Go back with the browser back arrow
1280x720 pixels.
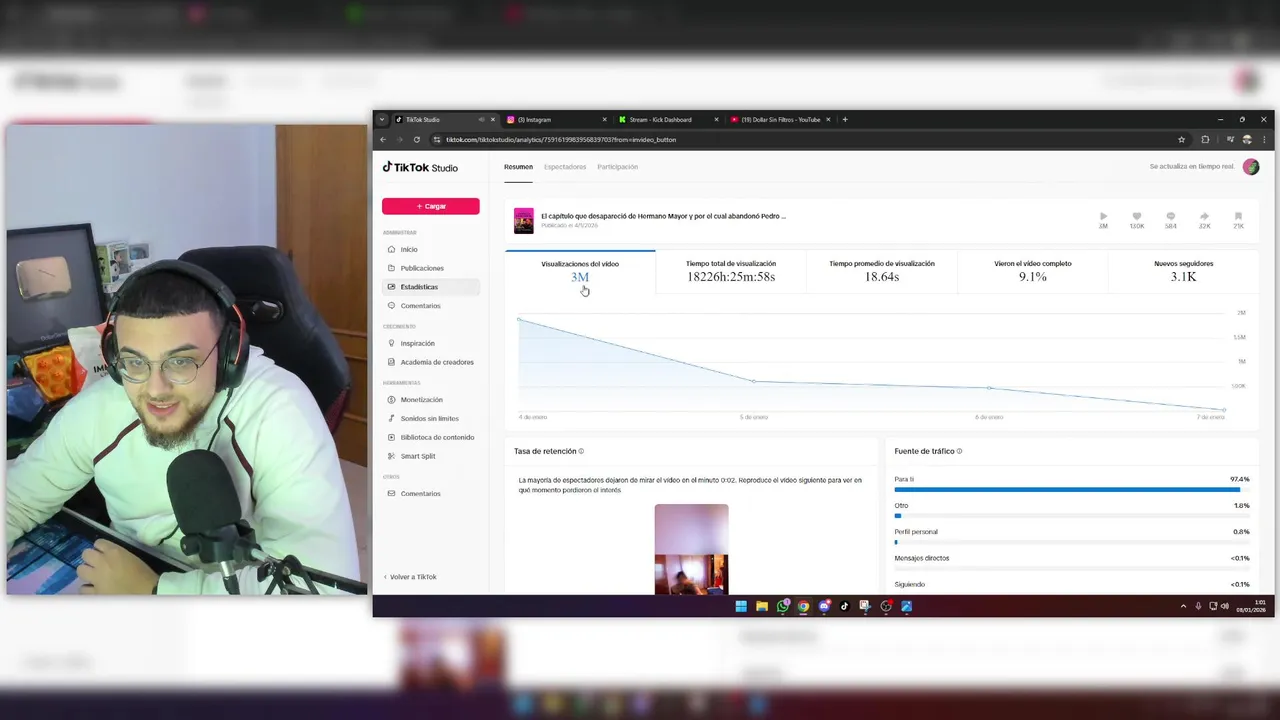point(383,140)
